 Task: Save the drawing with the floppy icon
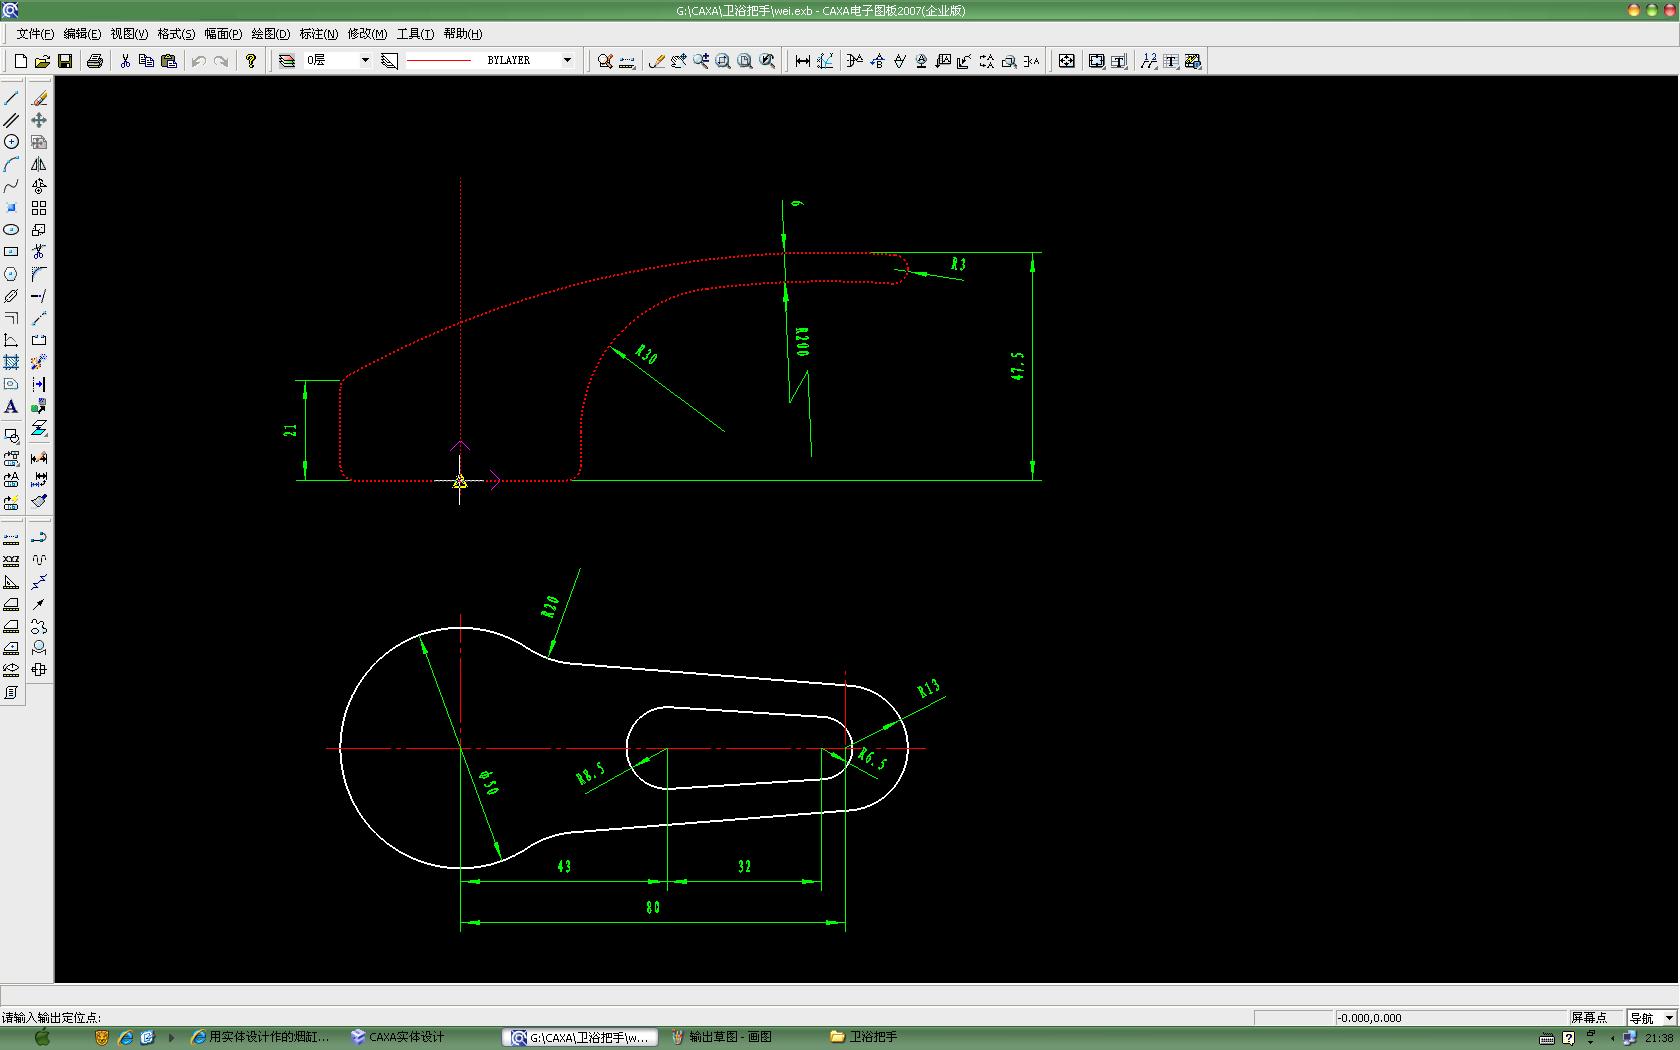65,61
